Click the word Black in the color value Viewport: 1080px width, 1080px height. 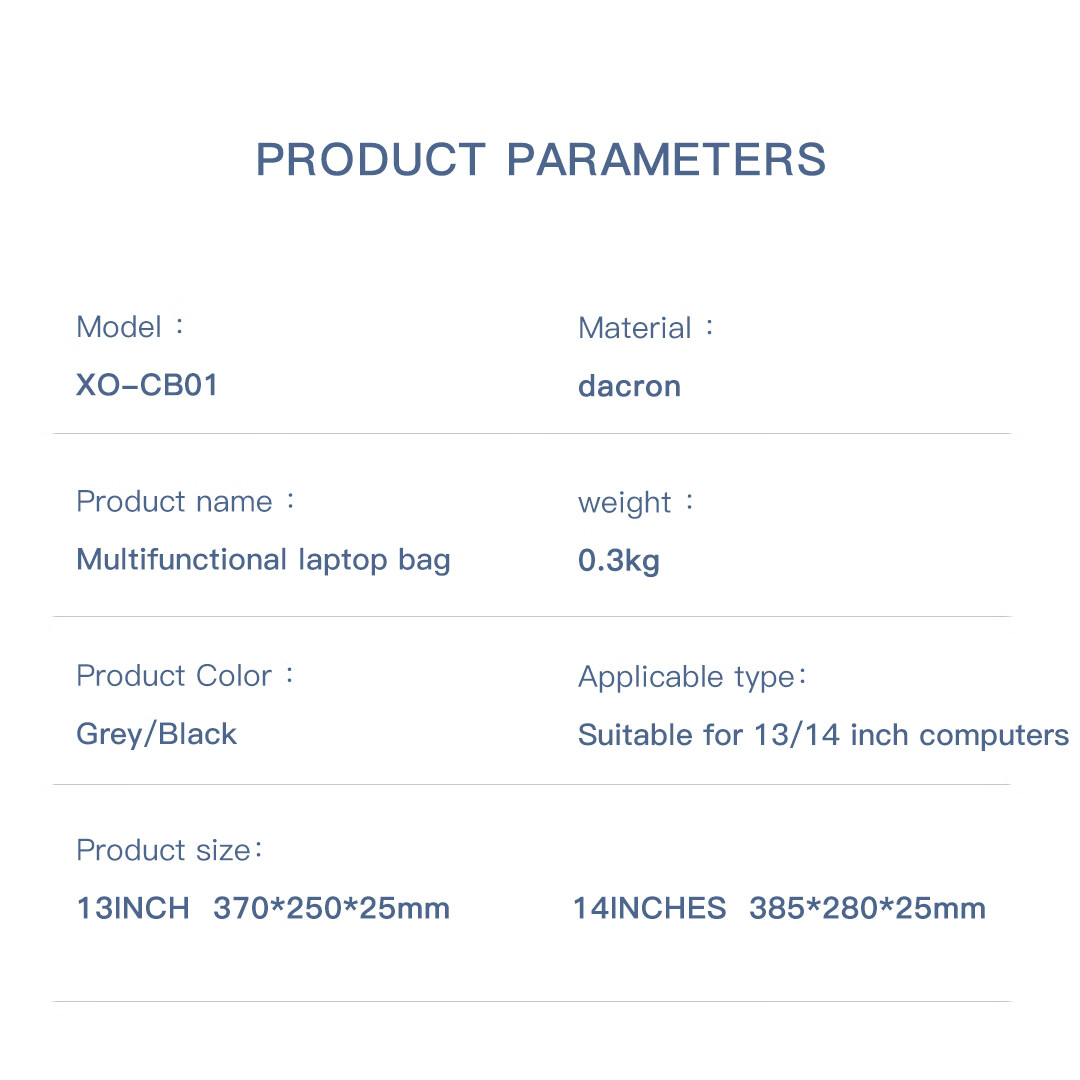coord(198,734)
